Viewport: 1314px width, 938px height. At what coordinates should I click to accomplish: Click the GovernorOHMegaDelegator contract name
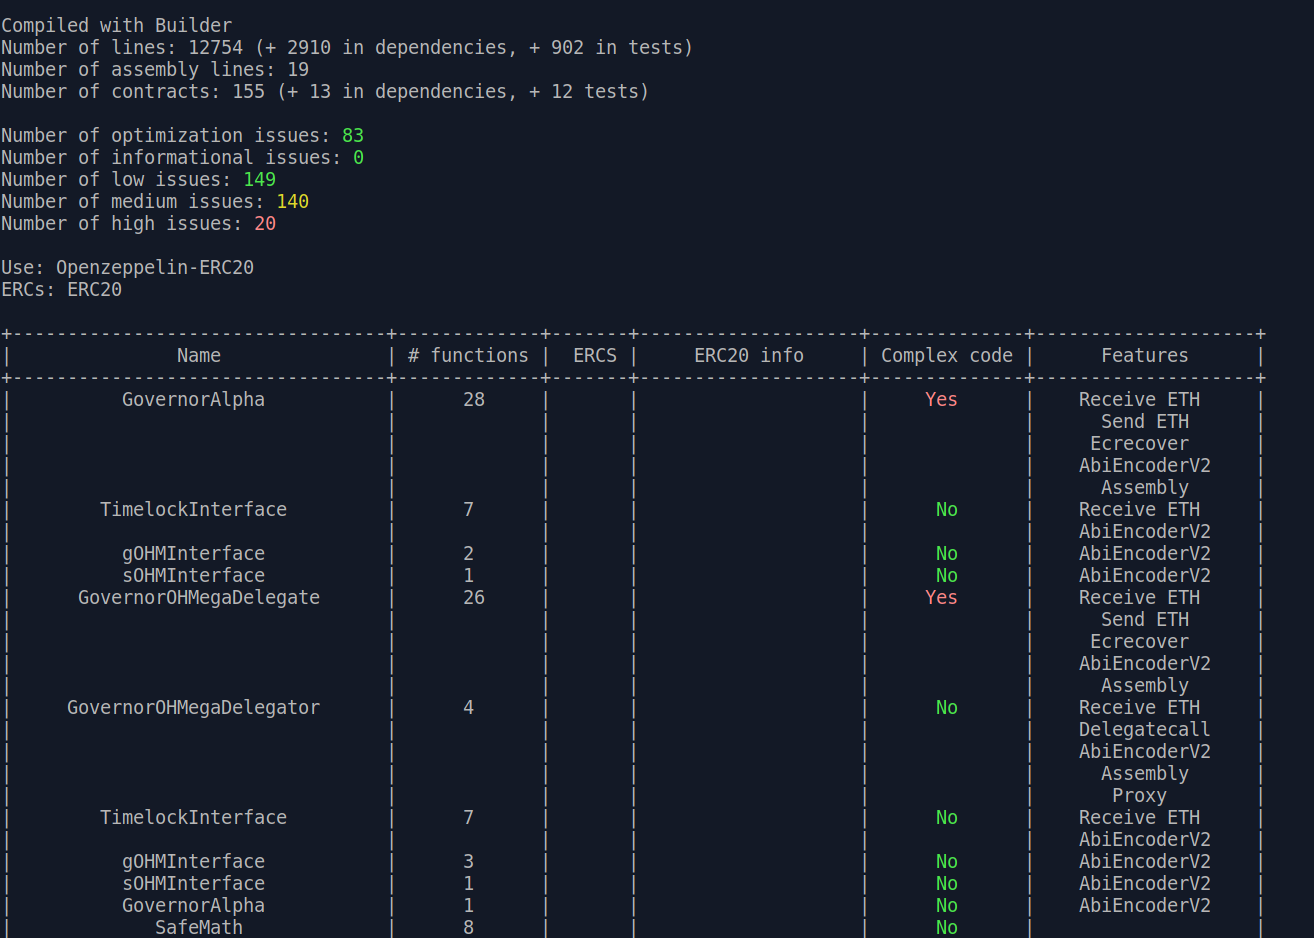click(193, 708)
